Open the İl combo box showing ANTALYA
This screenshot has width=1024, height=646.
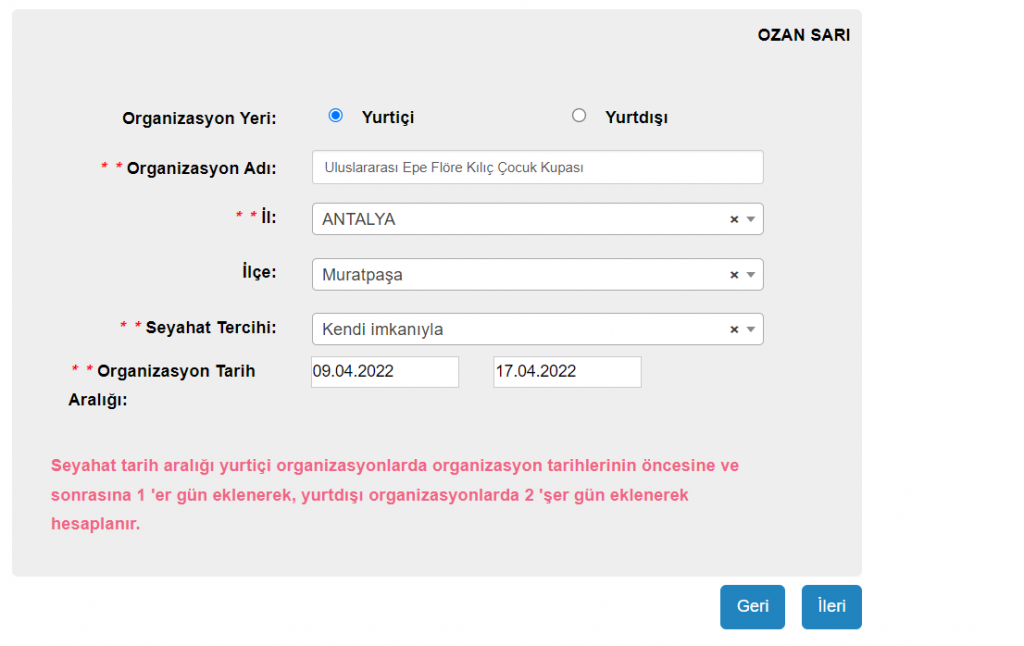520,219
